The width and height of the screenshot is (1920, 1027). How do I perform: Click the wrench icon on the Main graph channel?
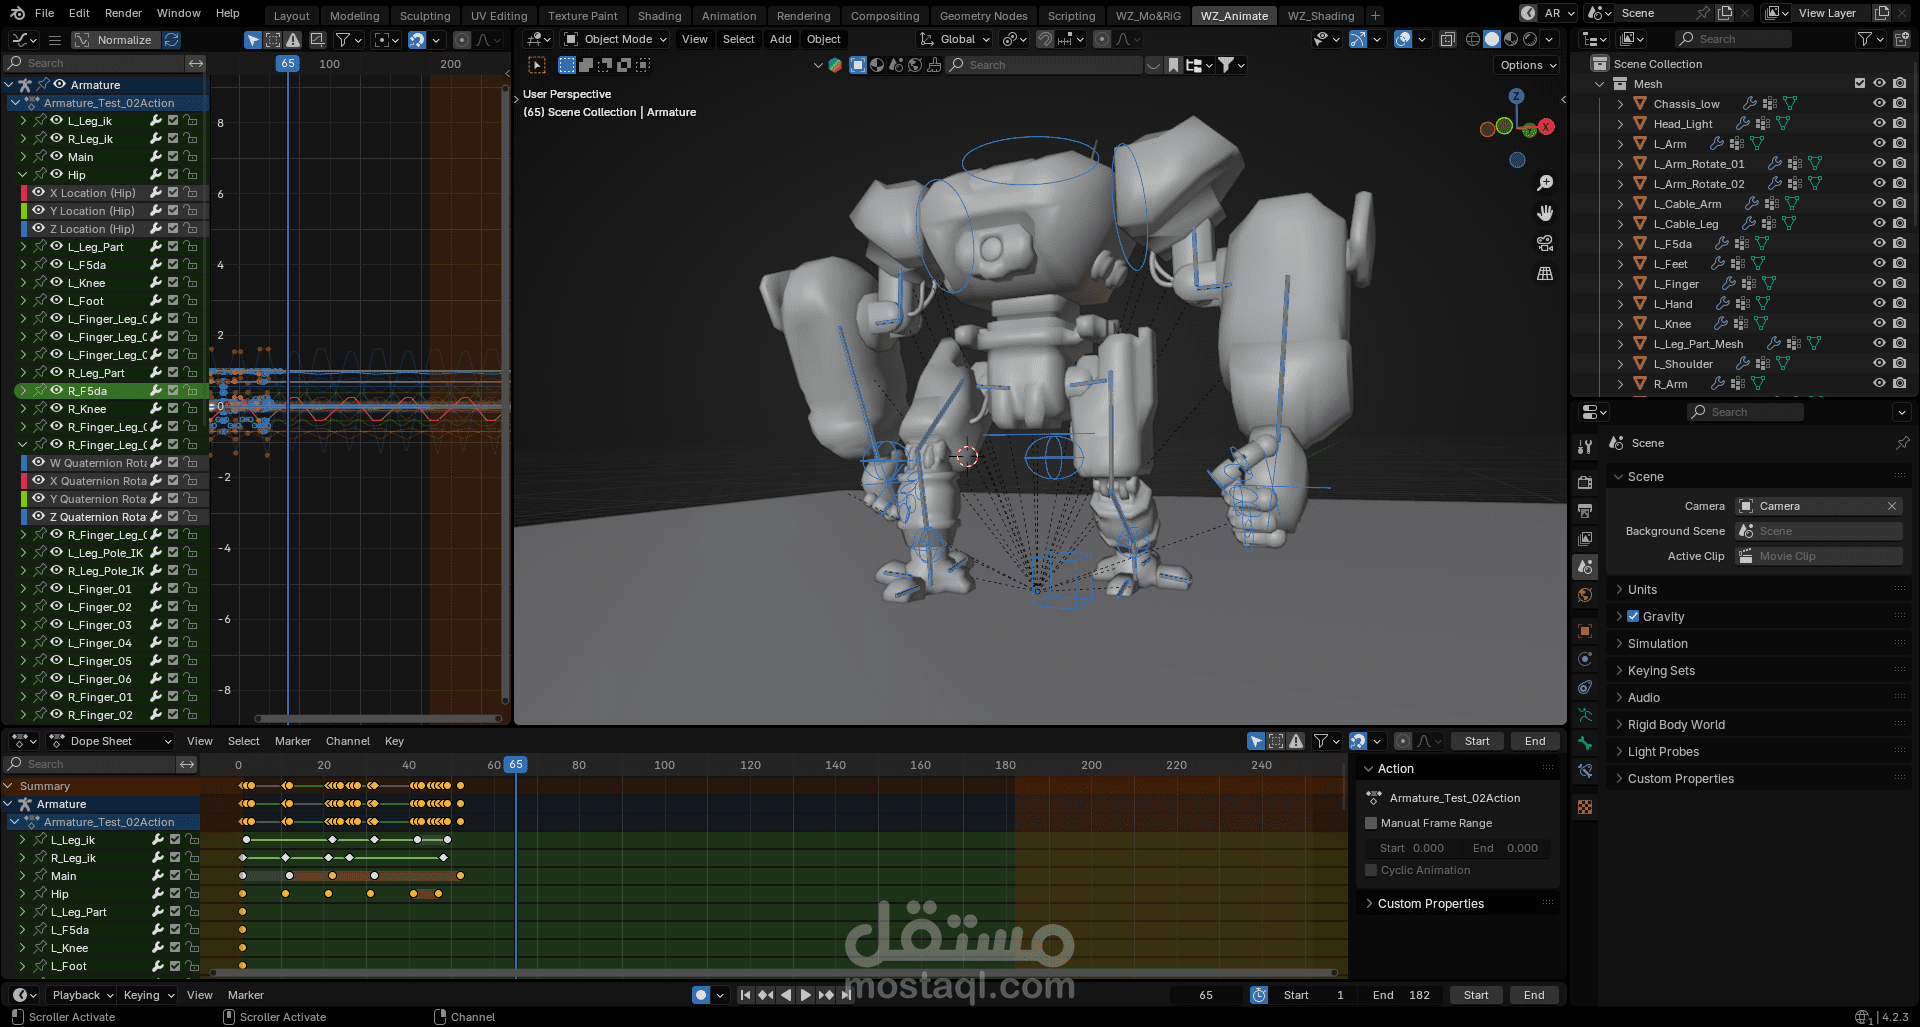click(156, 157)
